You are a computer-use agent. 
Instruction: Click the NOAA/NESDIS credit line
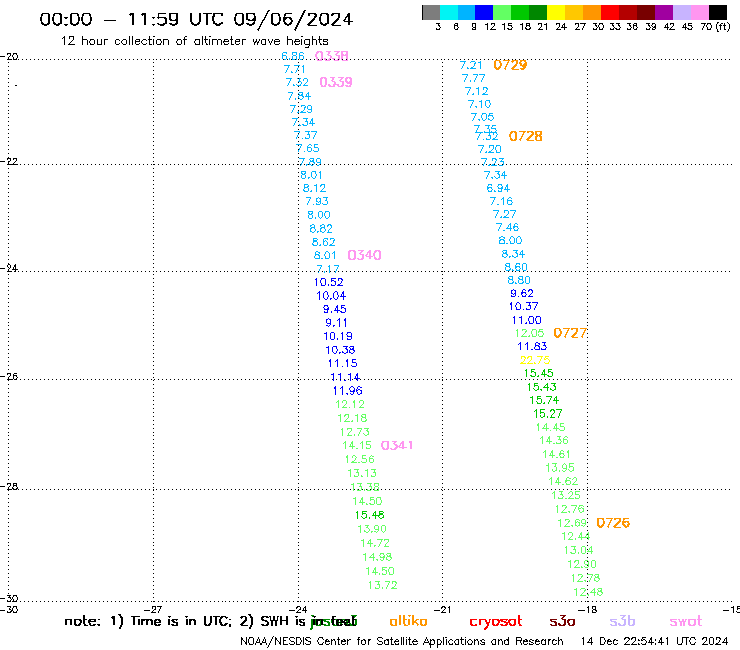402,642
